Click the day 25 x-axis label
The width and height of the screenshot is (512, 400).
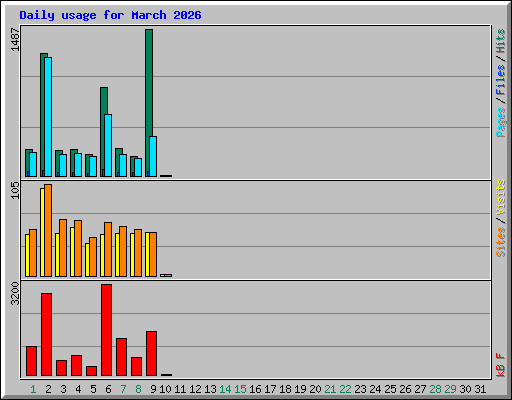click(x=390, y=389)
